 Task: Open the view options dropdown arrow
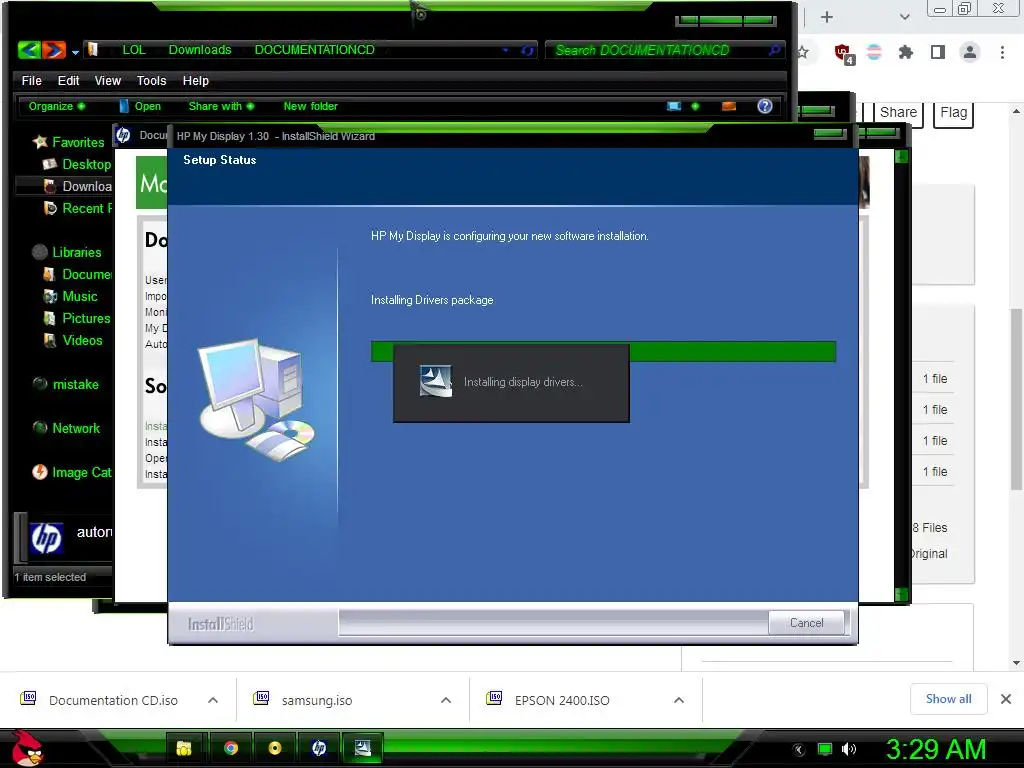pos(696,106)
